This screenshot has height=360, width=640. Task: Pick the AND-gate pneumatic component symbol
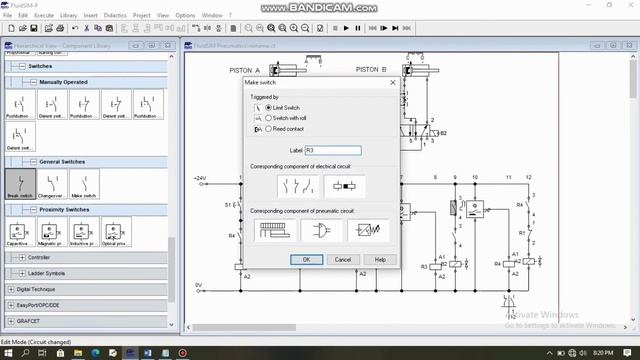click(x=321, y=230)
